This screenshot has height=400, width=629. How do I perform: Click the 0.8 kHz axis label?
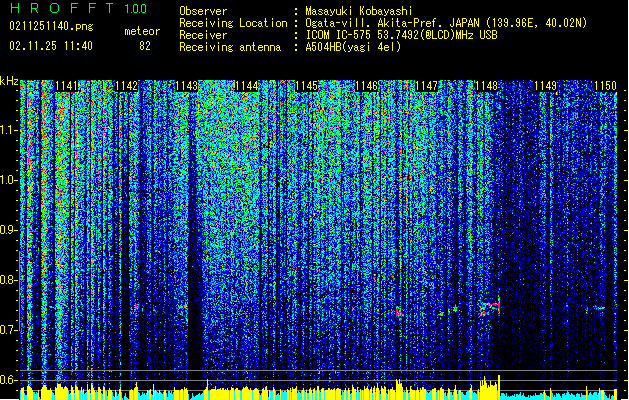coord(9,280)
